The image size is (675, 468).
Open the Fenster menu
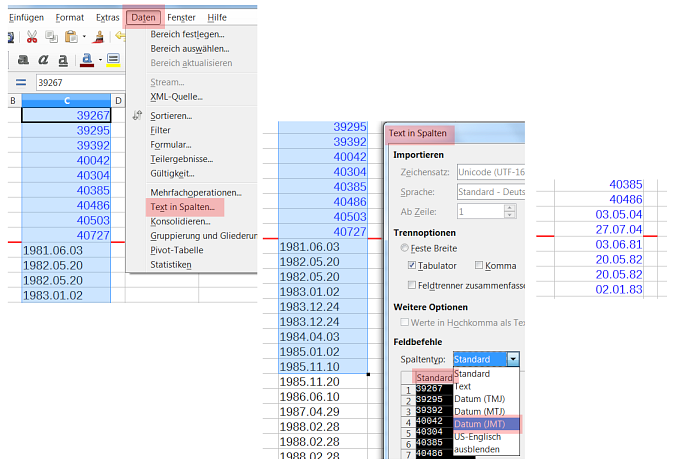[181, 18]
